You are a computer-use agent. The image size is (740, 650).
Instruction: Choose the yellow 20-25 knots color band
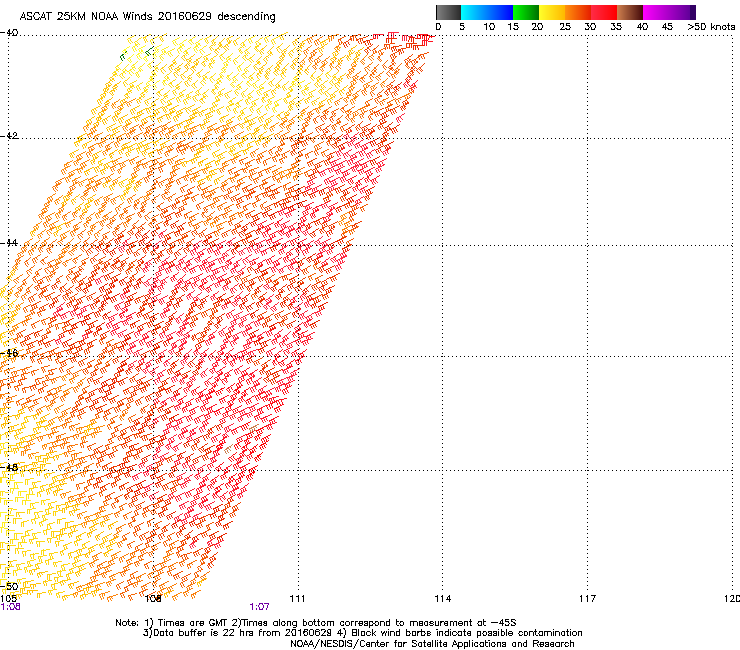552,12
